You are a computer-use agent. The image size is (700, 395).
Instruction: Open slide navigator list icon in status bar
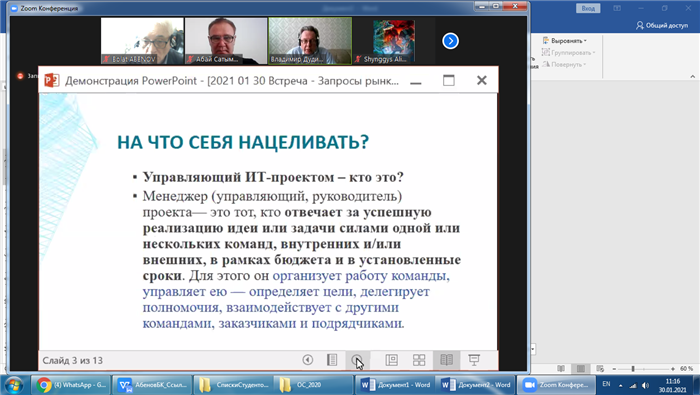[332, 360]
